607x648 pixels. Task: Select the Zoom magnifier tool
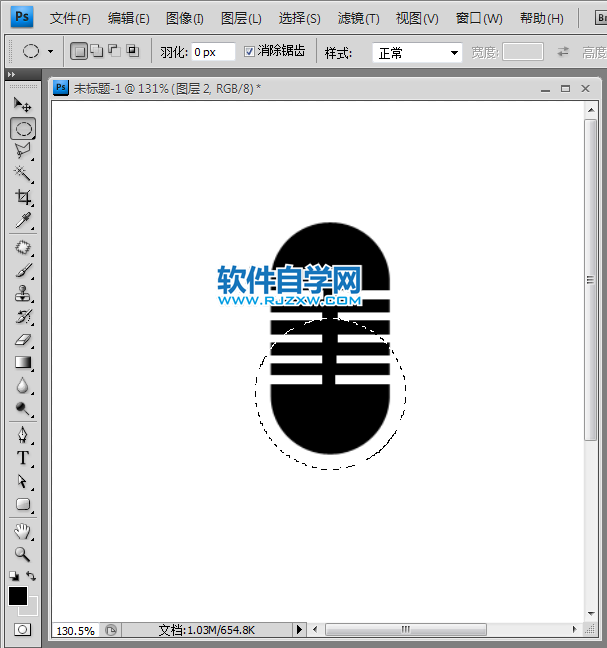tap(23, 553)
